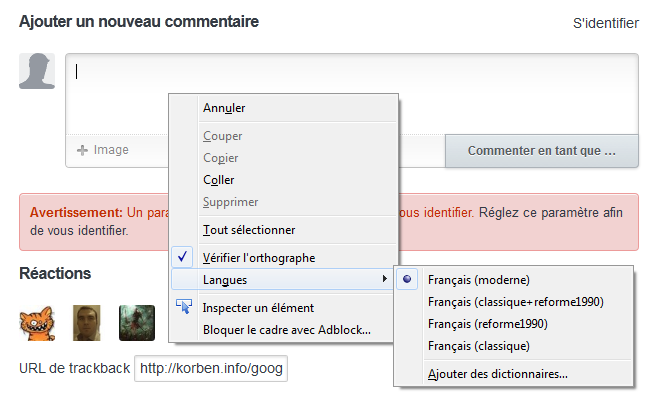Click the Inspecter un élément cursor icon
659x402 pixels.
tap(183, 308)
